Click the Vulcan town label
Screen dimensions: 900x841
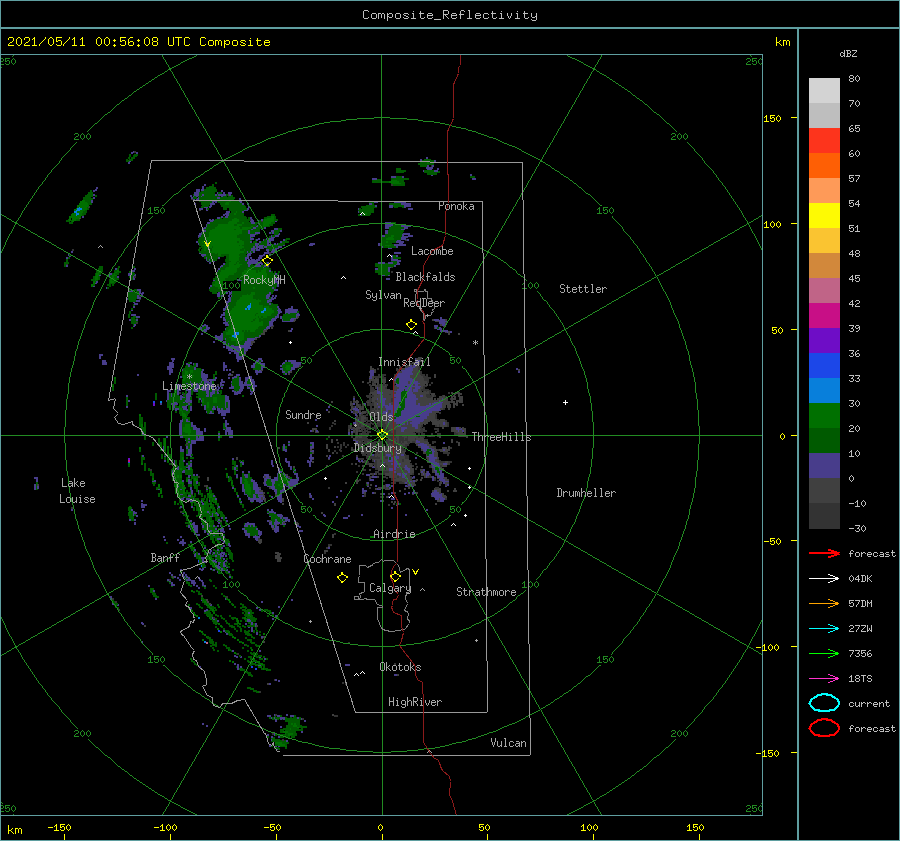pyautogui.click(x=508, y=743)
